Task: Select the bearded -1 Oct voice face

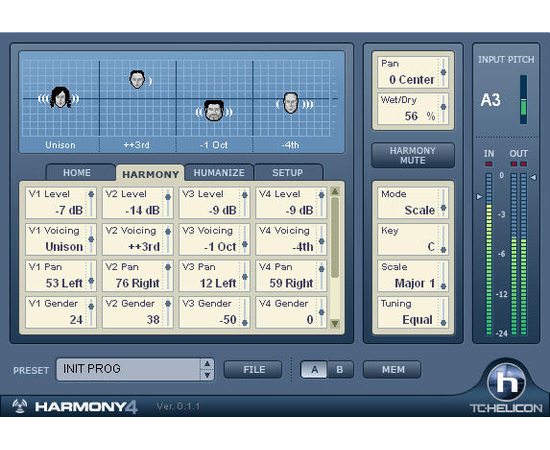Action: (x=214, y=110)
